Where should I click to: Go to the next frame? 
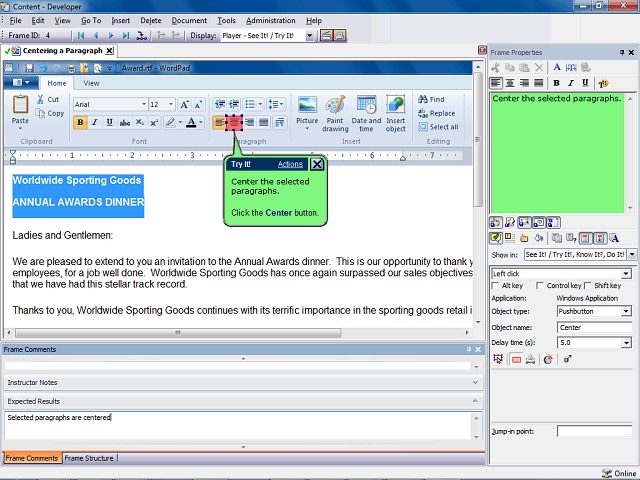[x=111, y=36]
